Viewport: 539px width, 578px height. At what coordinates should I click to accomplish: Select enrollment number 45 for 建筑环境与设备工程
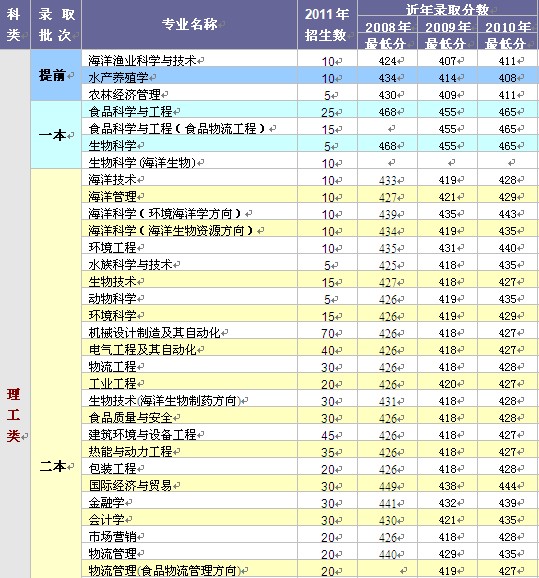(328, 435)
